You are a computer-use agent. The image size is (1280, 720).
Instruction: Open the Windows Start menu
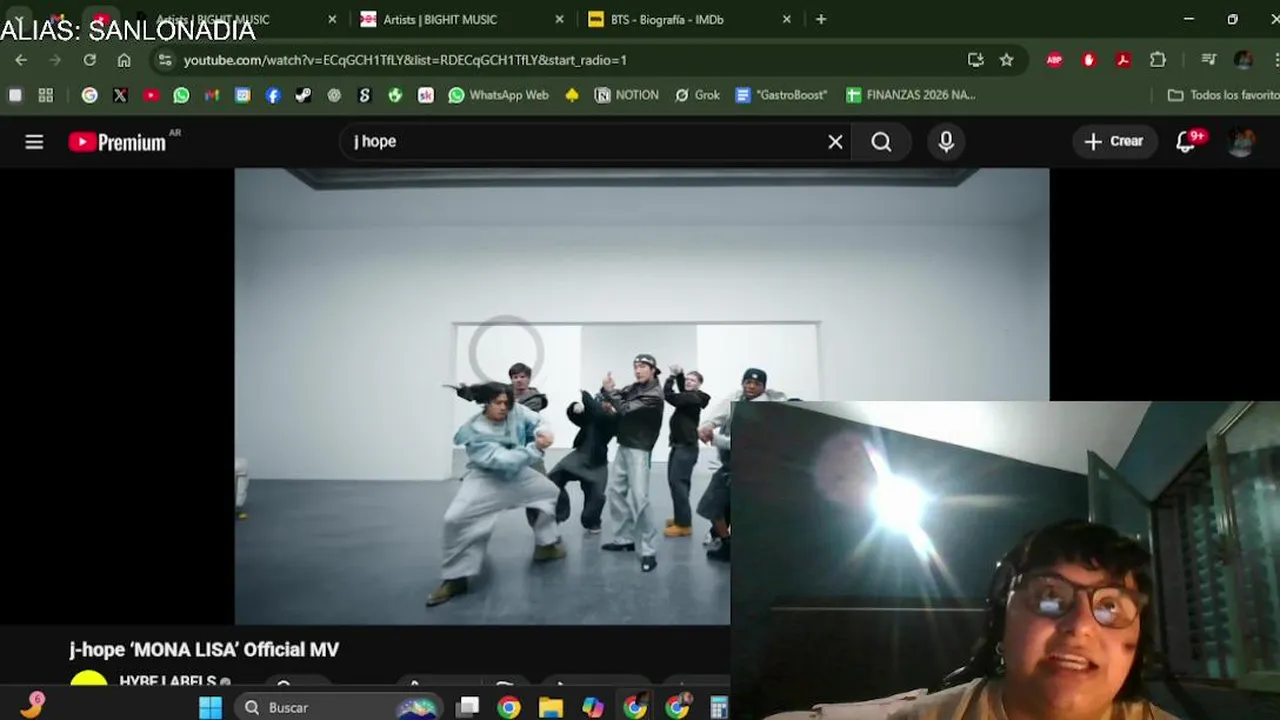210,707
